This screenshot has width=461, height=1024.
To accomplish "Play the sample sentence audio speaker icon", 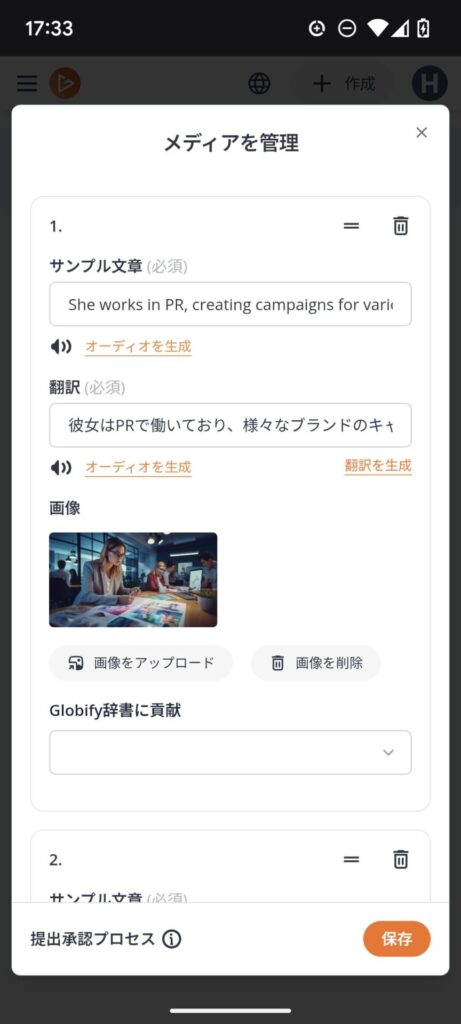I will (x=61, y=347).
